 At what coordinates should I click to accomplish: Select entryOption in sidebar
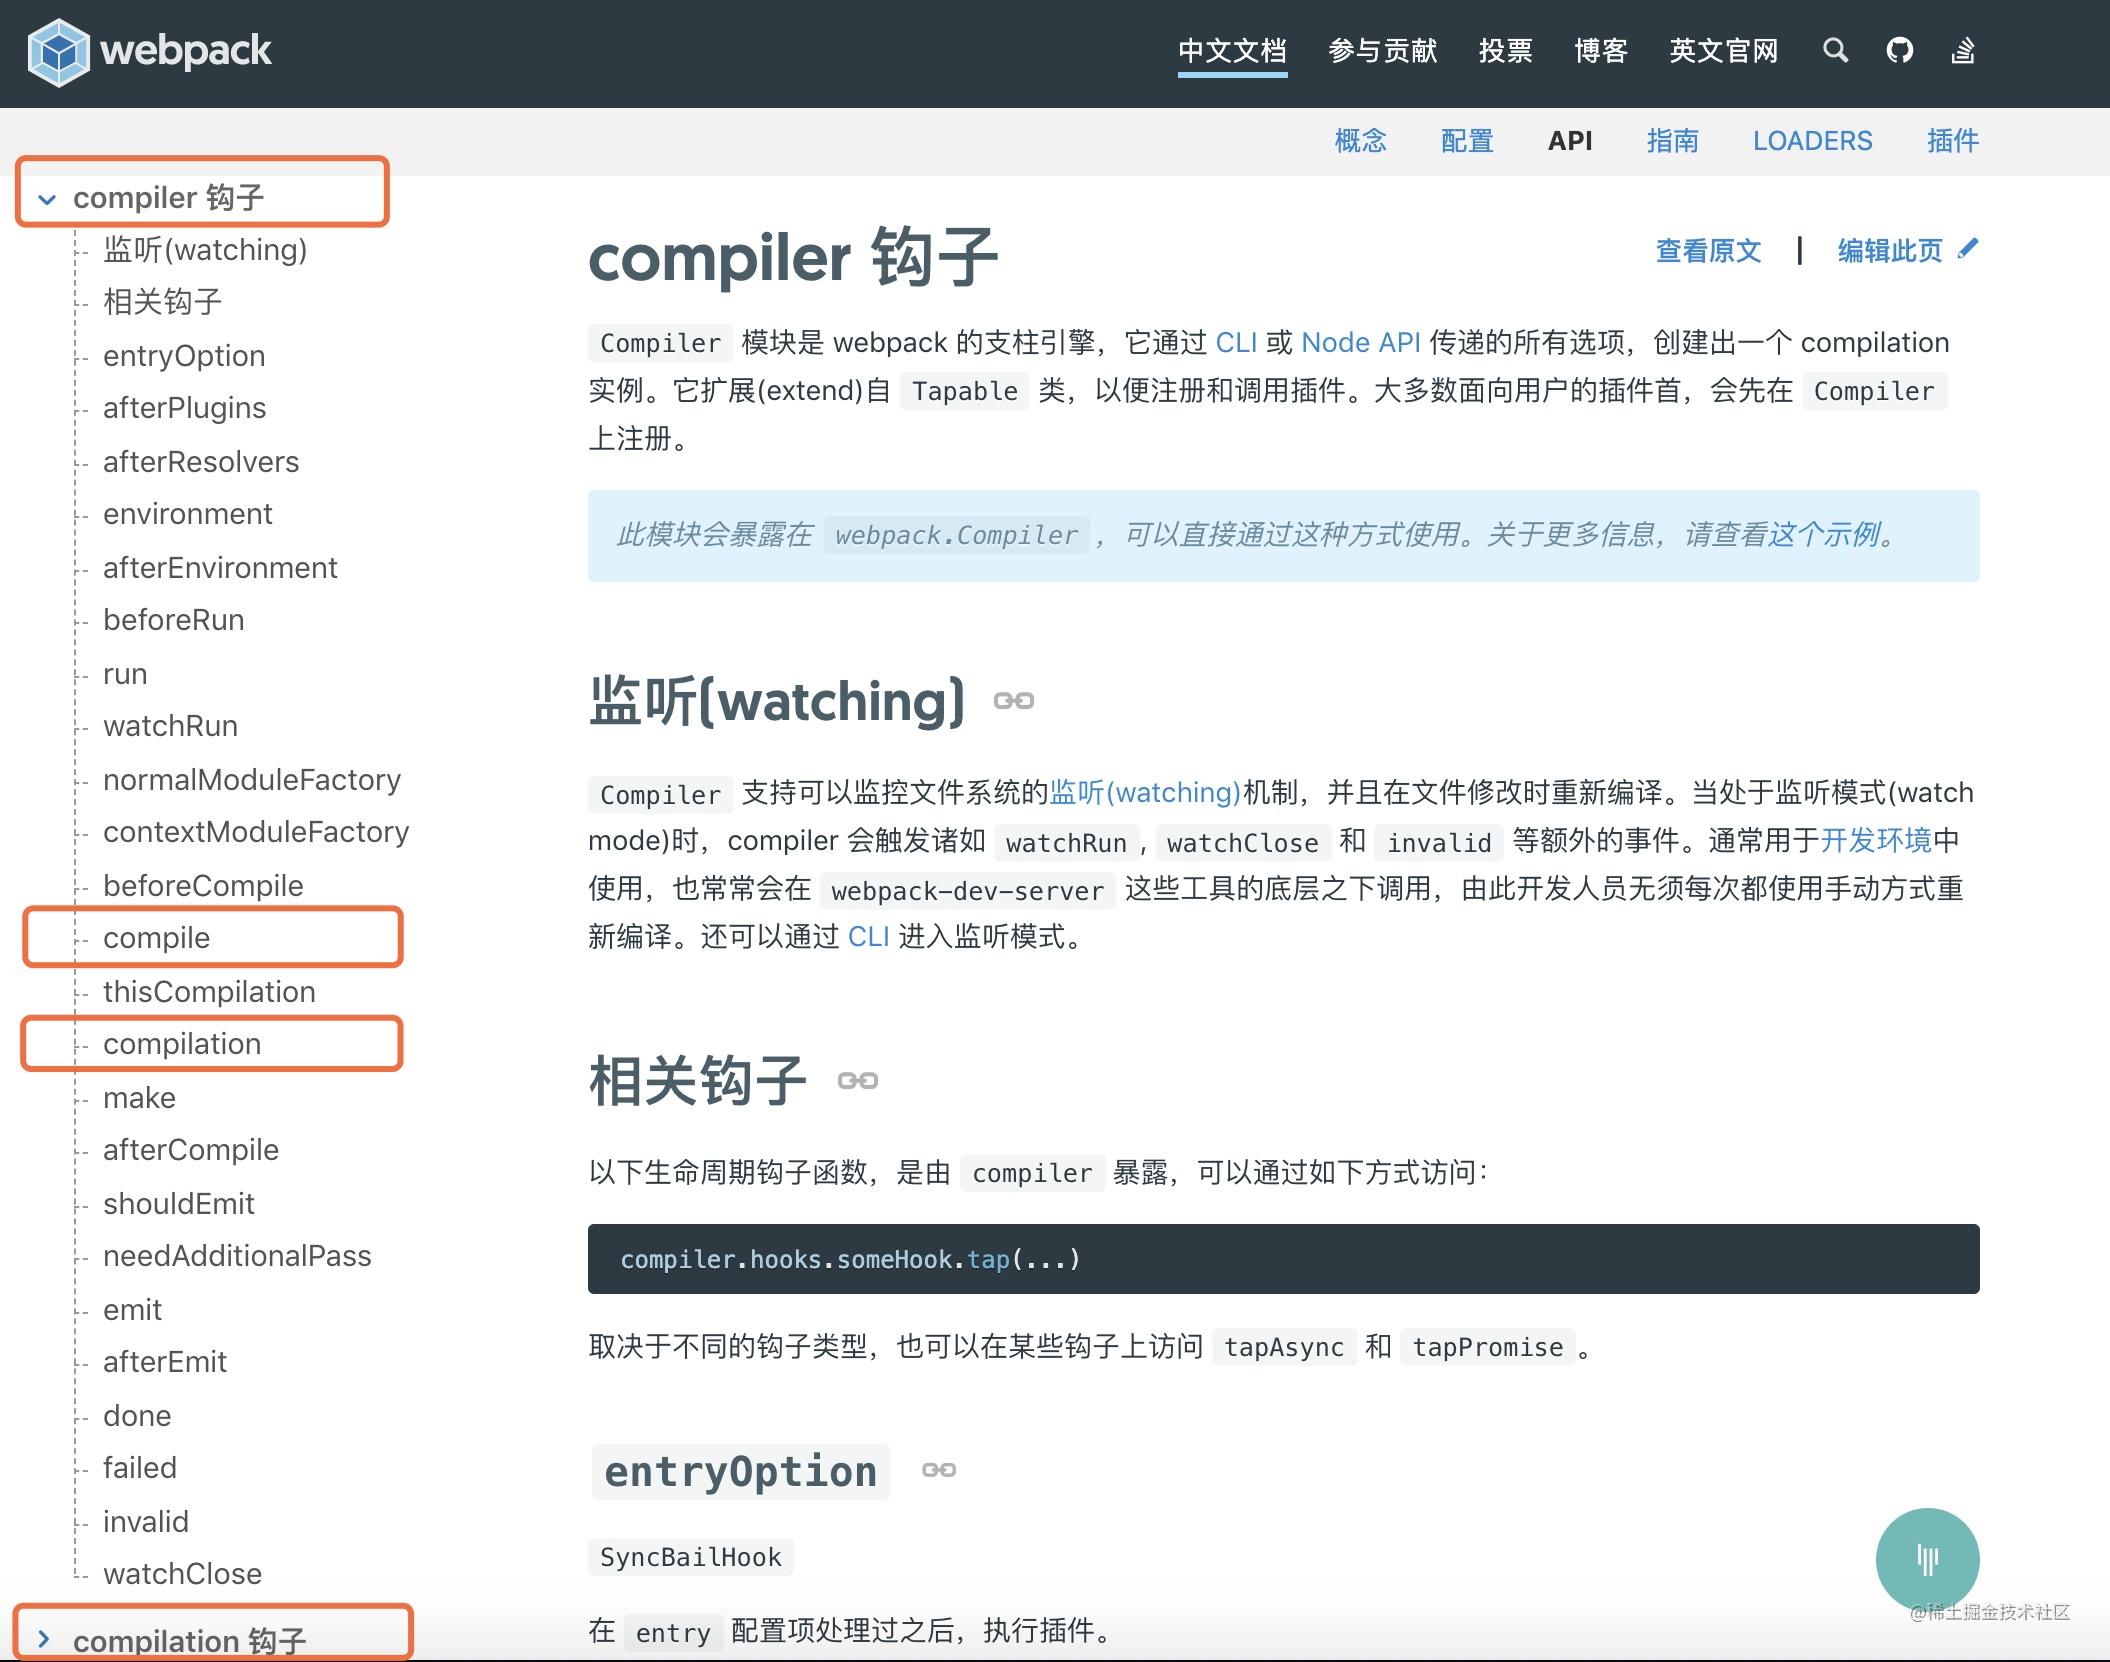pos(184,356)
